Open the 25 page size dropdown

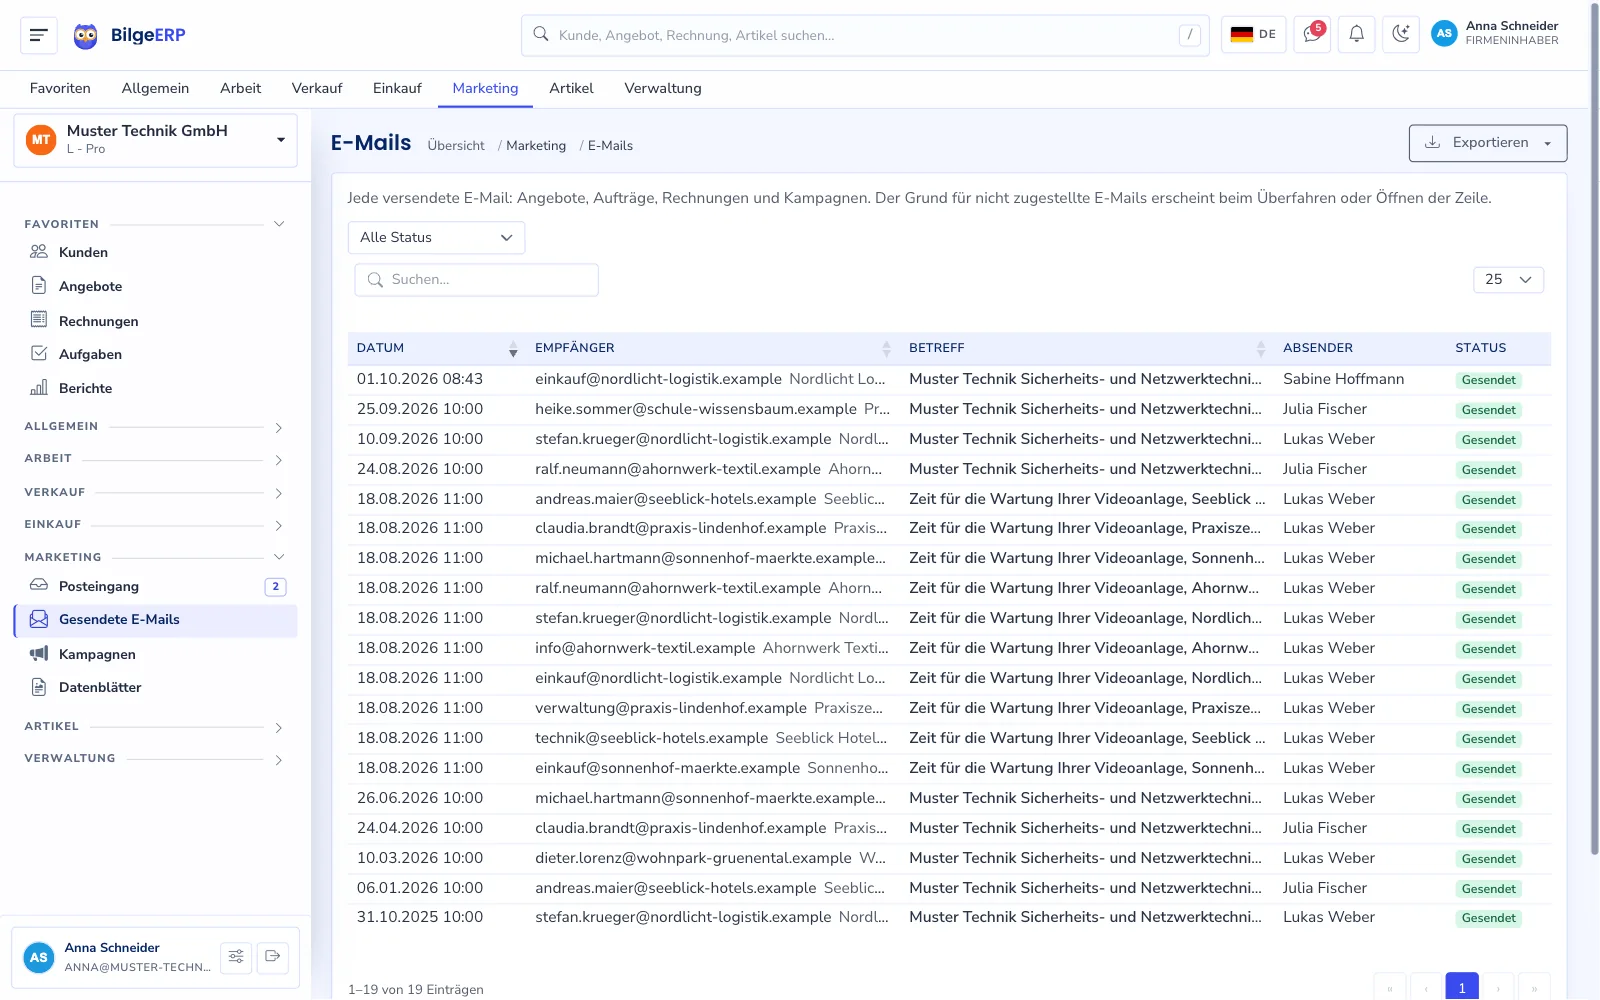point(1508,280)
